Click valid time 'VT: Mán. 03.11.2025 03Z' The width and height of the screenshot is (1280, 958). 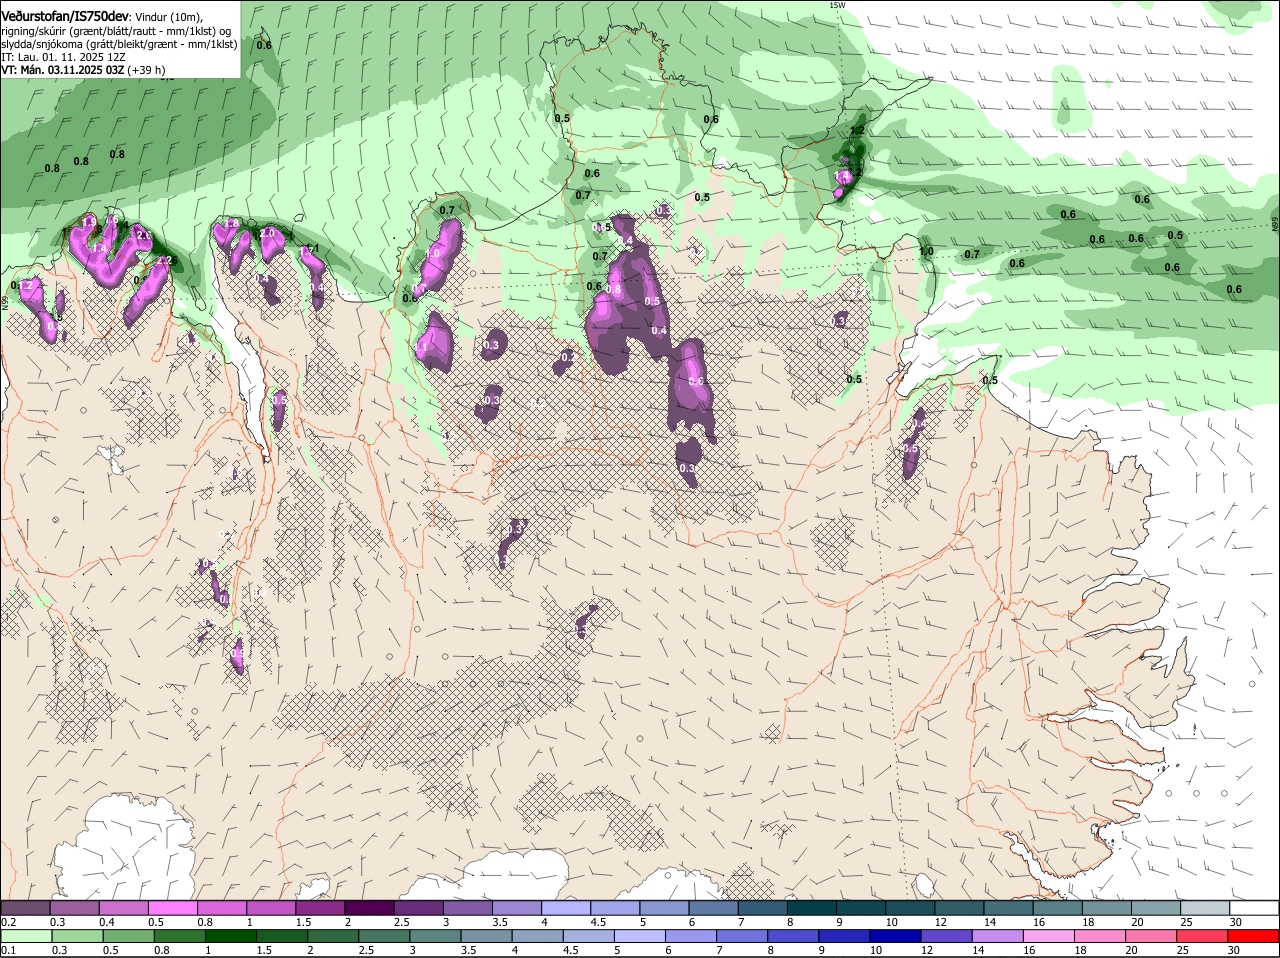pyautogui.click(x=62, y=70)
